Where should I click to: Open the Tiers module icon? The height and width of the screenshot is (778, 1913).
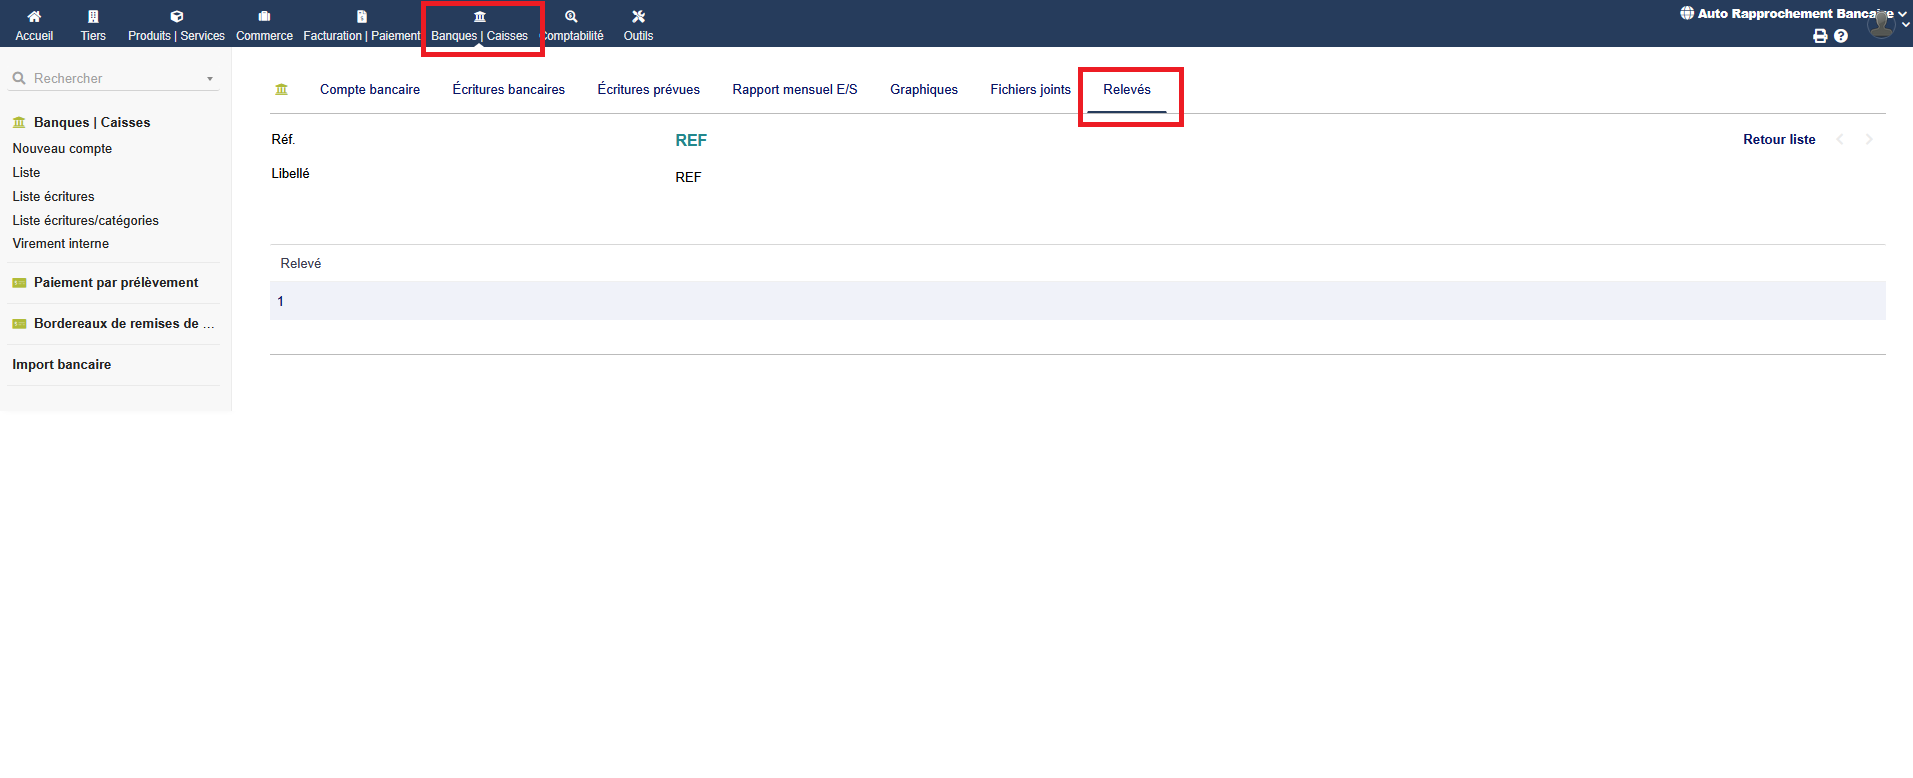(x=93, y=17)
